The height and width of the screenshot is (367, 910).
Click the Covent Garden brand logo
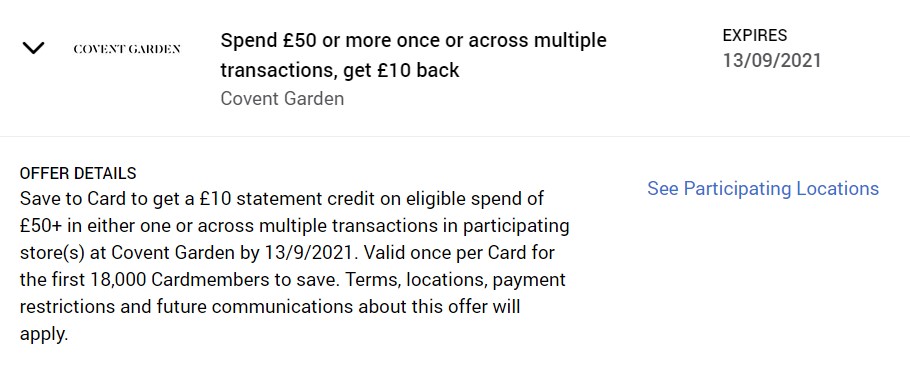[x=127, y=49]
